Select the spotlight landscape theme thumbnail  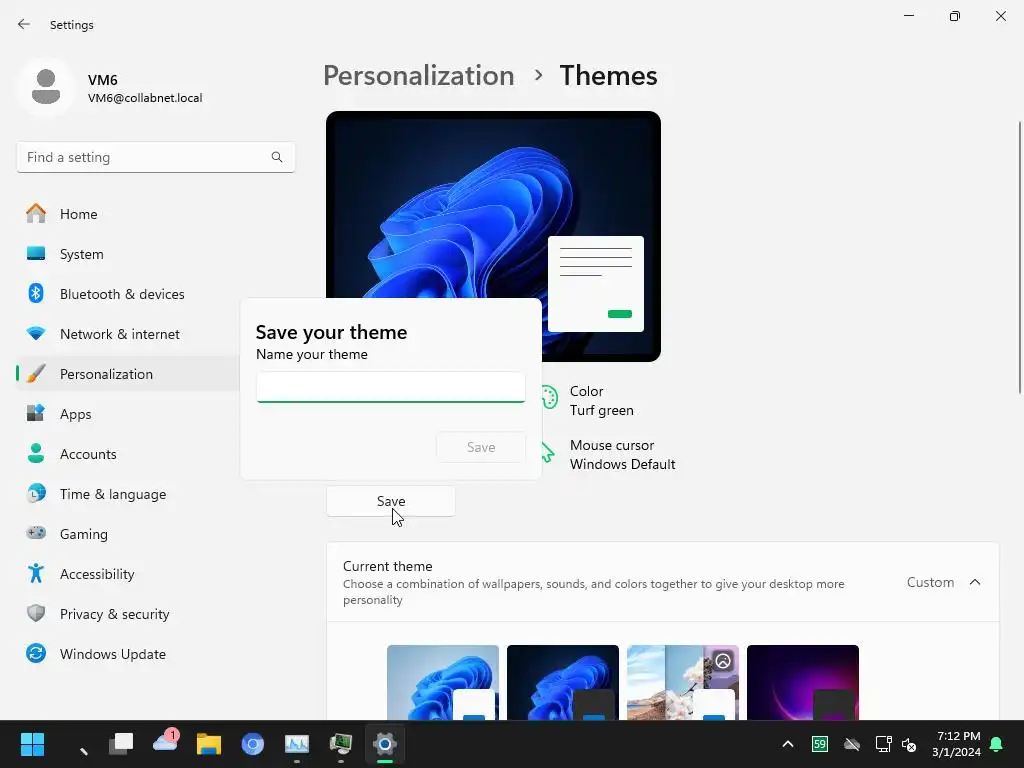(682, 682)
